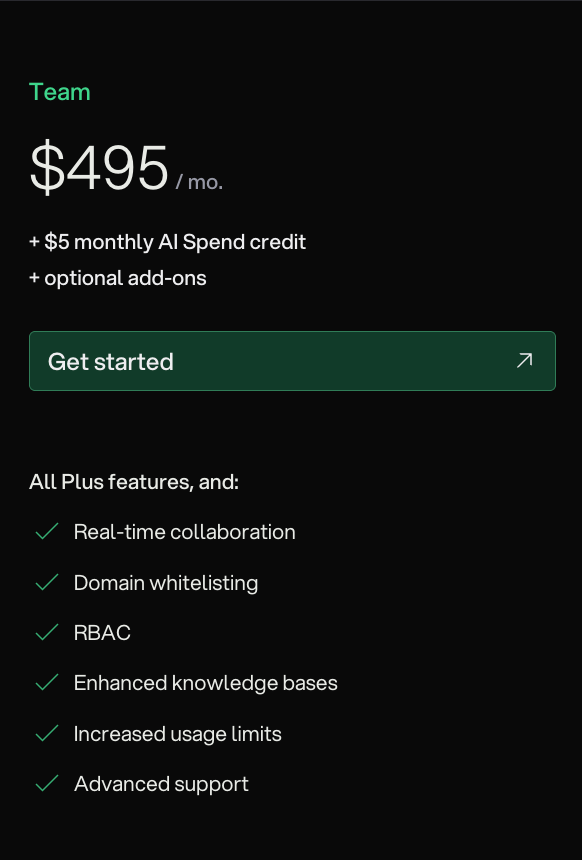The width and height of the screenshot is (582, 860).
Task: Select Advanced support feature text
Action: pyautogui.click(x=161, y=784)
